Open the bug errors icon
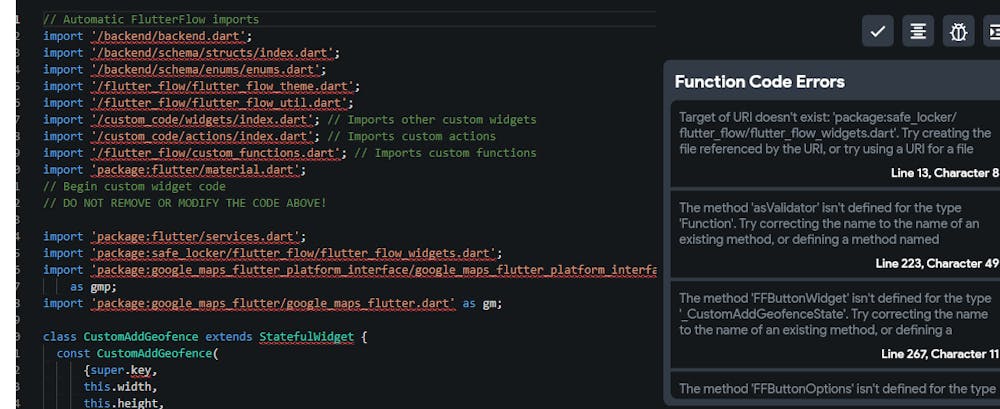The width and height of the screenshot is (1000, 409). [x=959, y=31]
